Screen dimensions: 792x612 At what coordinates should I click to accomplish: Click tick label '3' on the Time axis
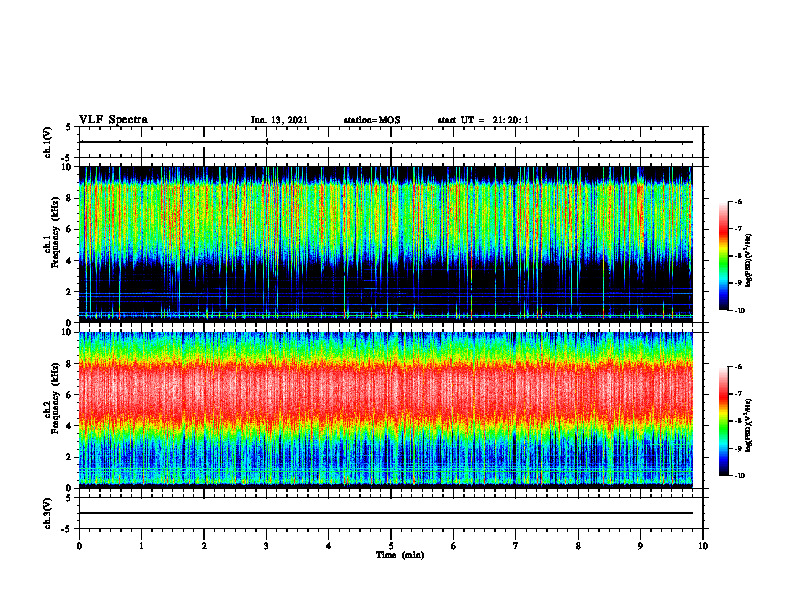[266, 546]
